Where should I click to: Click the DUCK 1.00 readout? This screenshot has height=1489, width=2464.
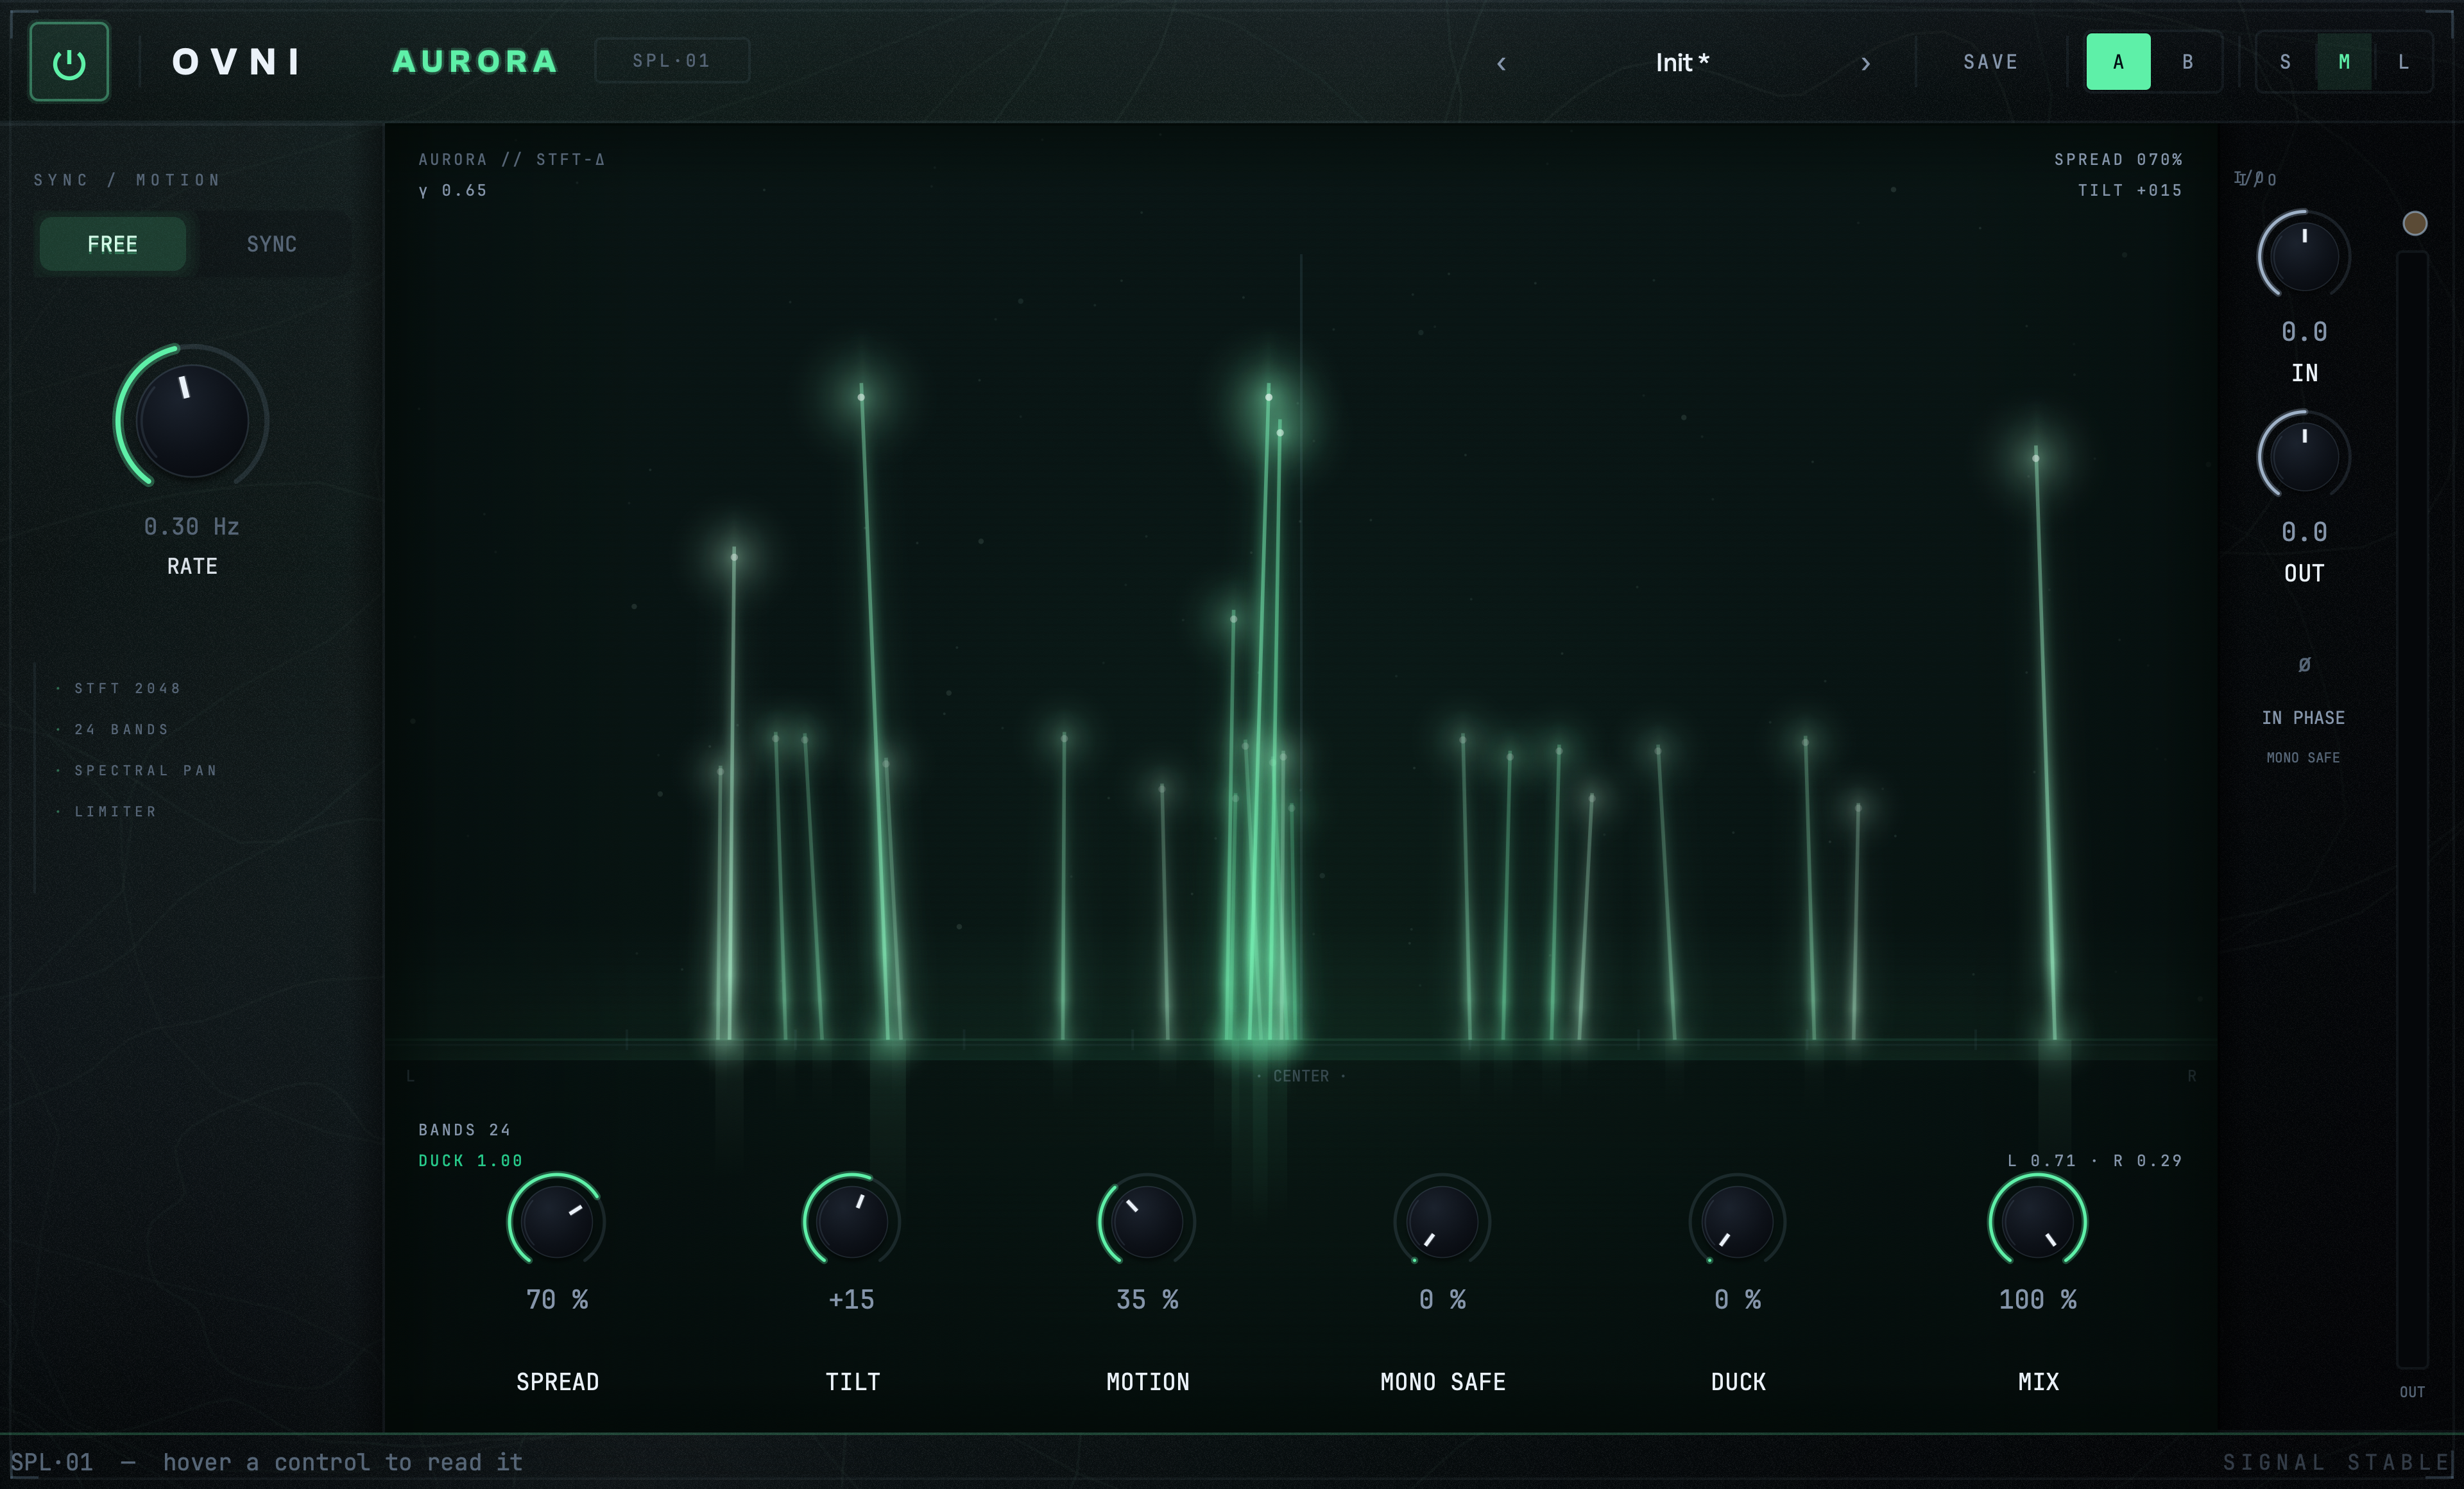tap(470, 1160)
